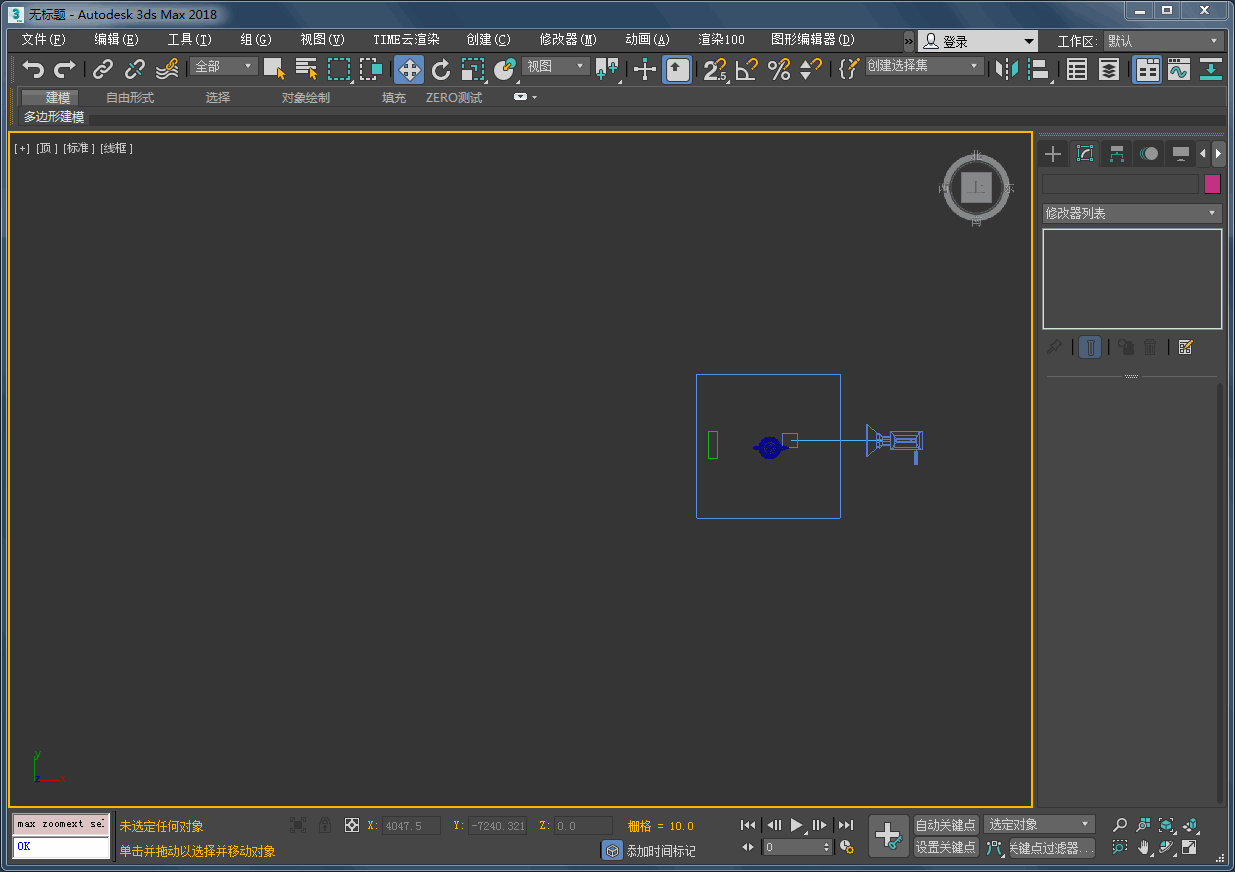
Task: Open the 选定对象 key filter dropdown
Action: pyautogui.click(x=1039, y=824)
